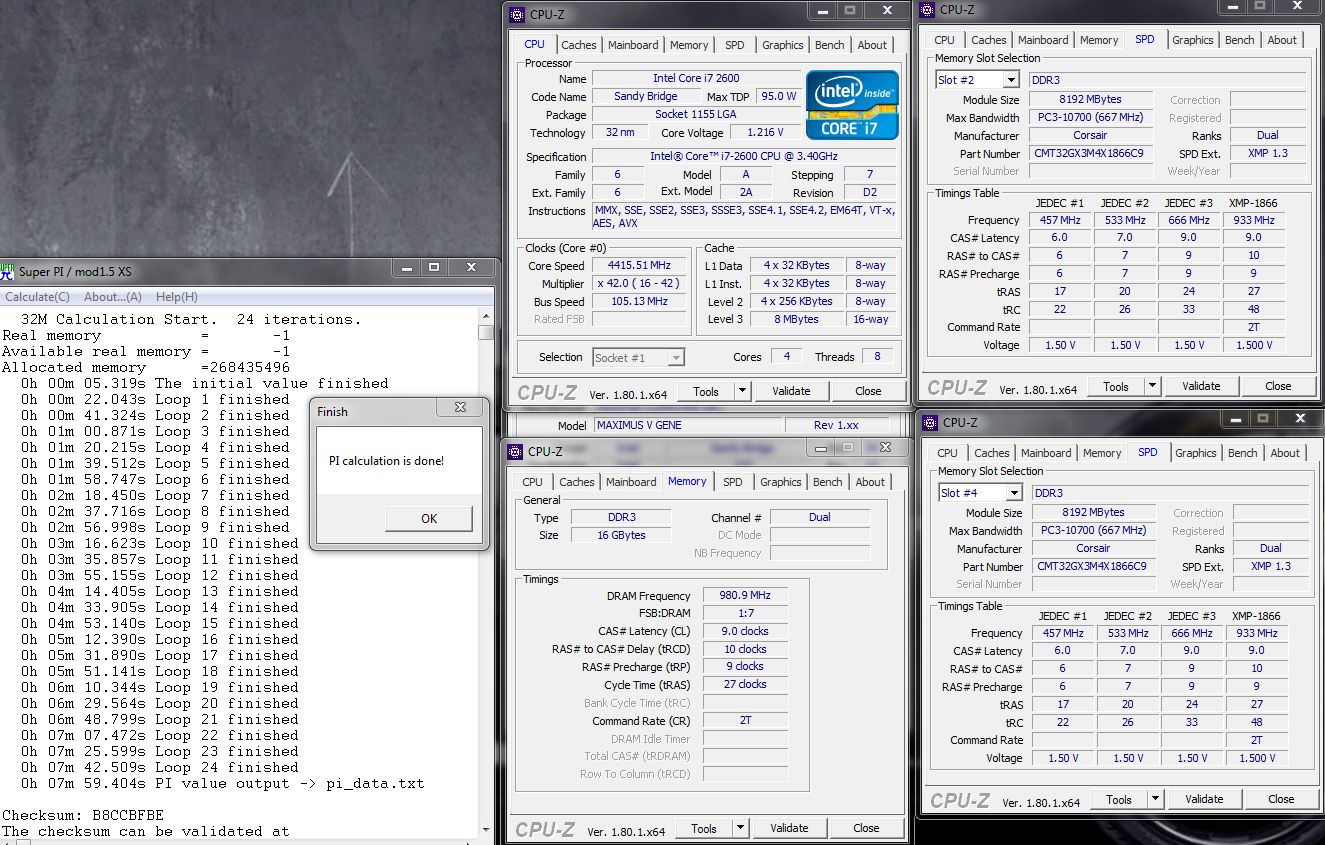Screen dimensions: 1325x845
Task: Click CPU-Z icon in the Slot #2 SPD window title
Action: point(929,9)
